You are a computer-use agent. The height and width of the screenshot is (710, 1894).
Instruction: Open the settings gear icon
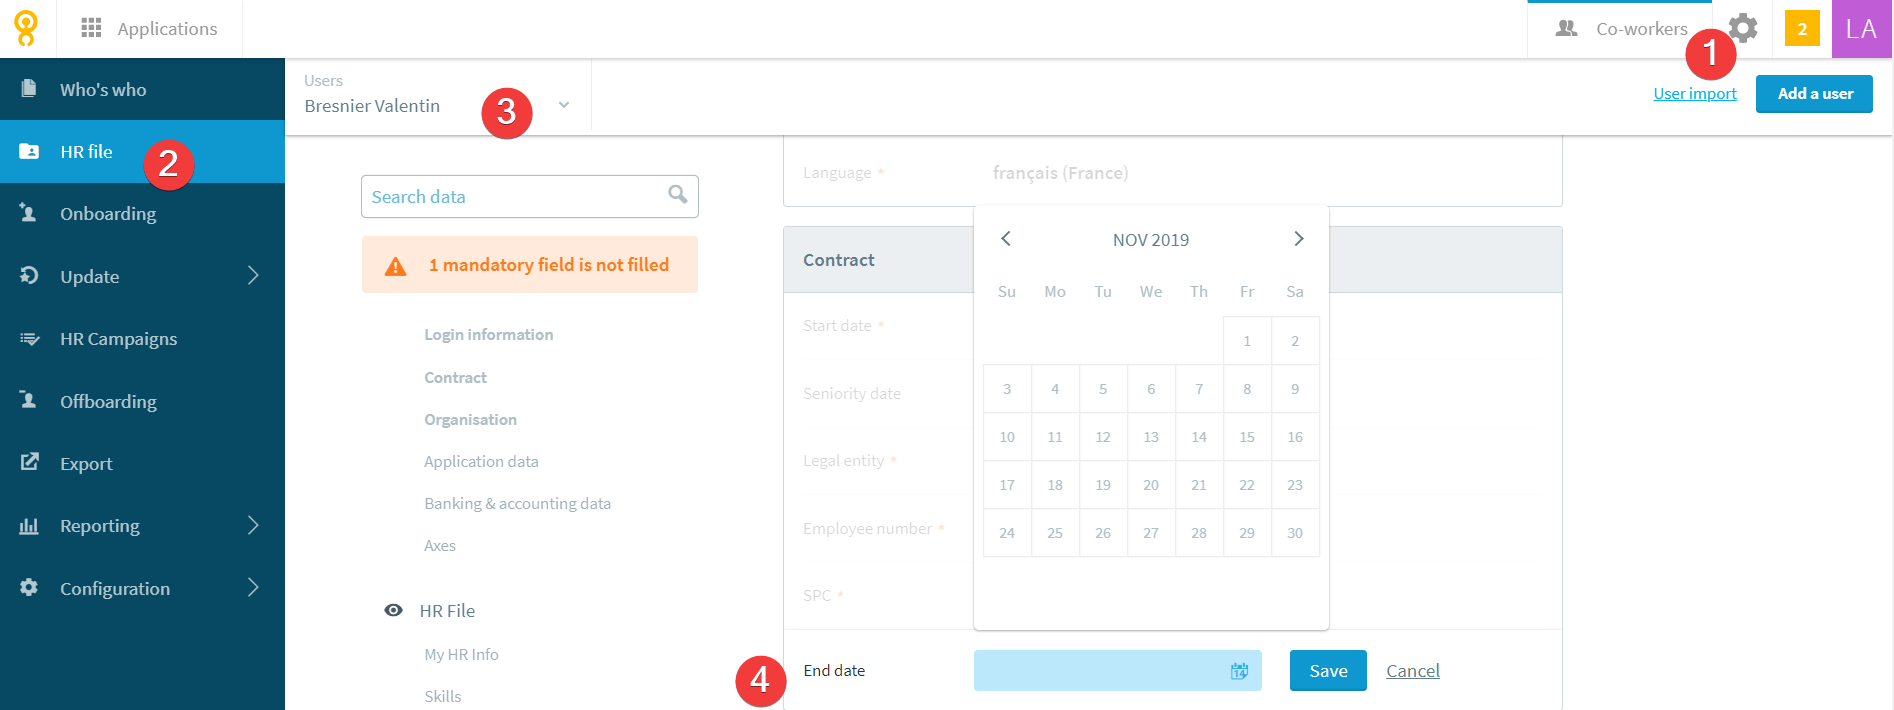click(x=1743, y=28)
